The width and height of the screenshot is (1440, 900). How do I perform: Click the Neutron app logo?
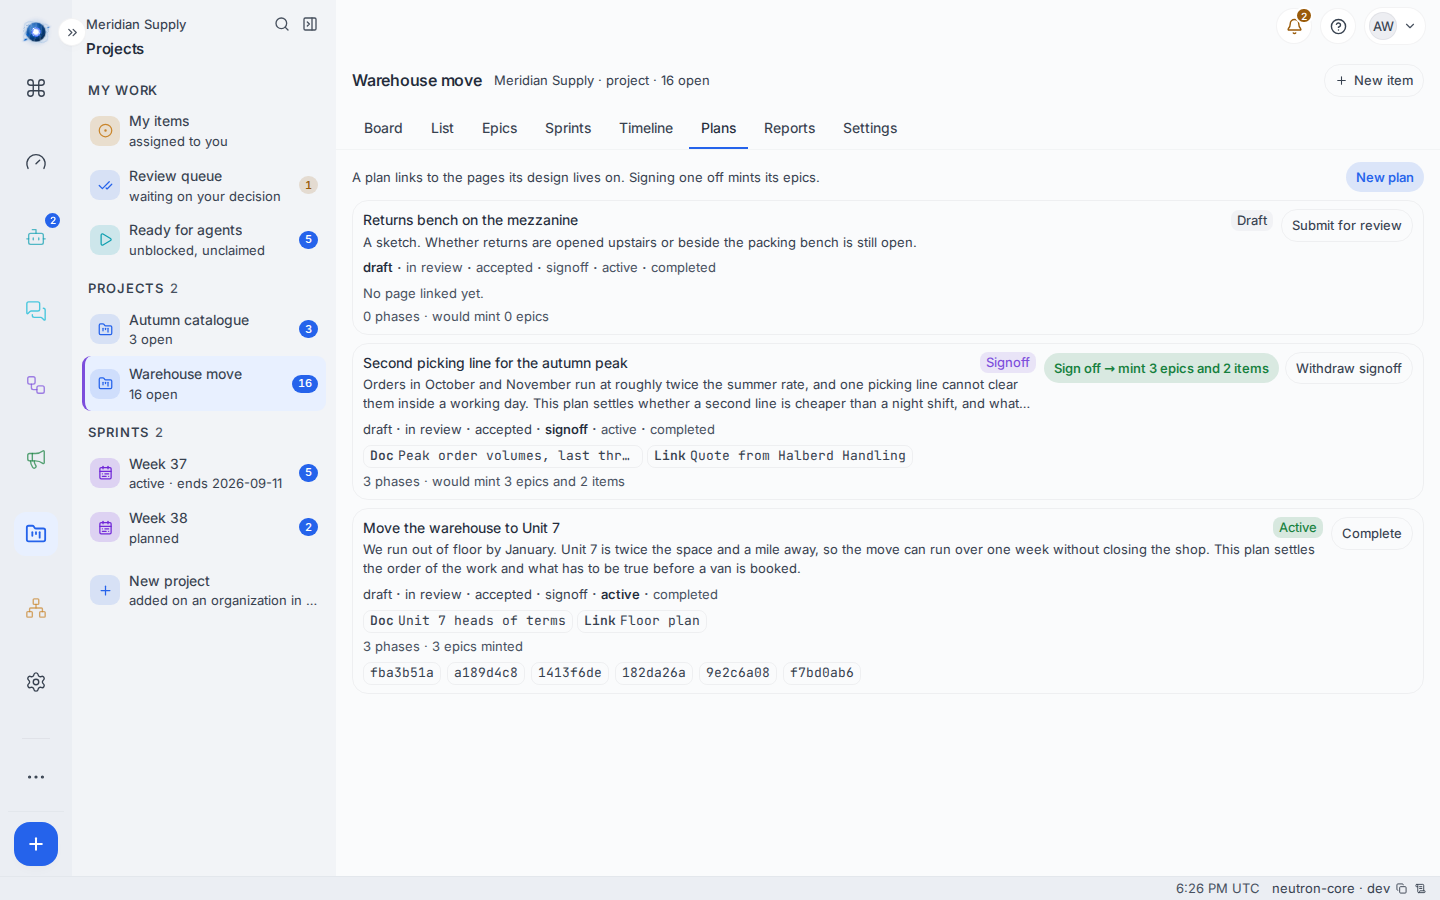point(36,32)
